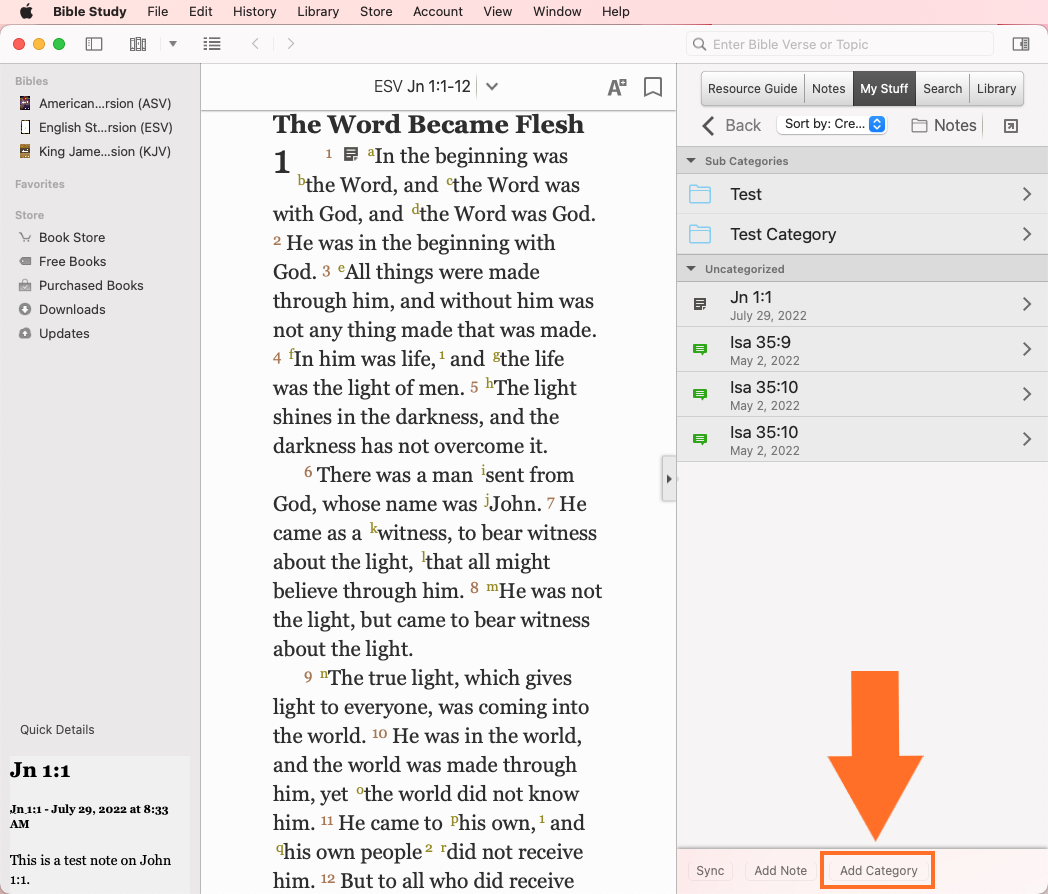Open the File menu
This screenshot has height=894, width=1048.
[x=158, y=11]
